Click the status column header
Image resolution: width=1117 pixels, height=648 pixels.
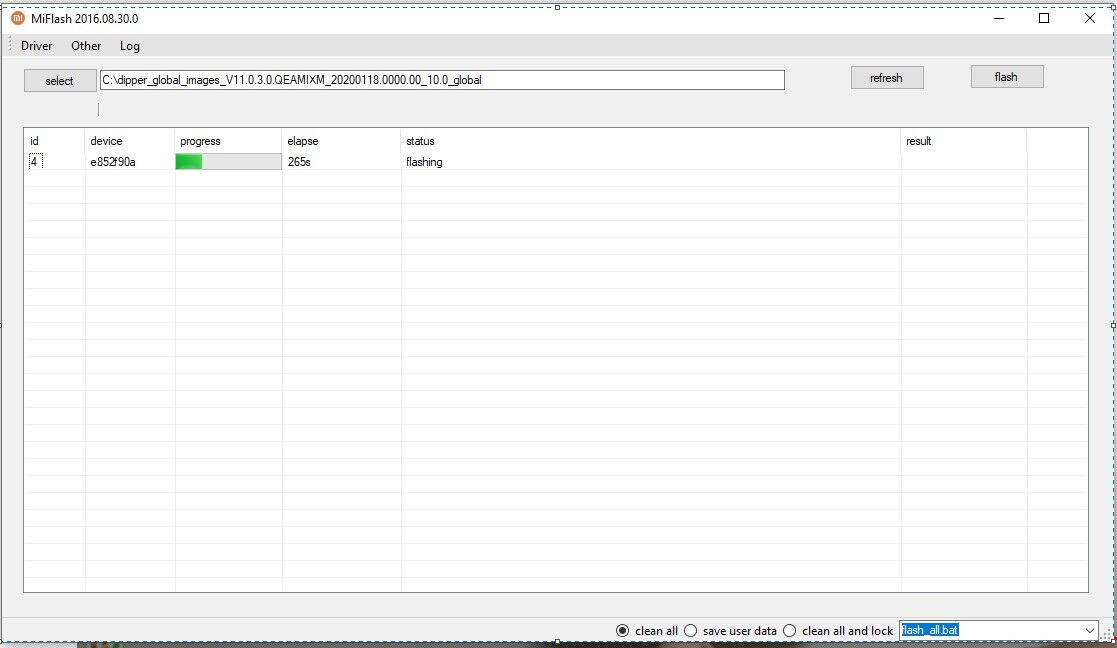(x=650, y=141)
